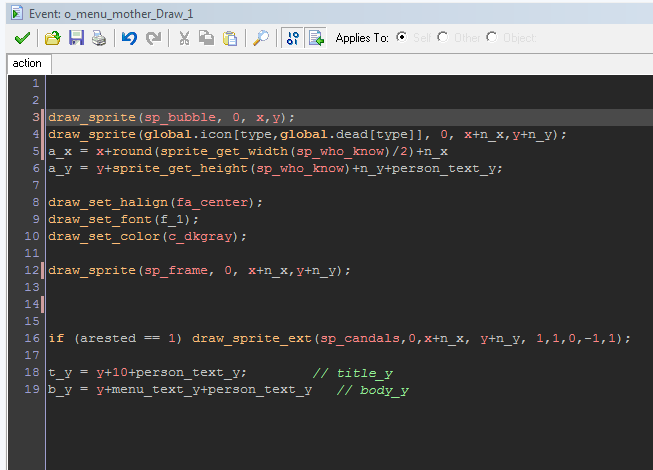
Task: Click the draw_set_halign(fa_center) line
Action: pyautogui.click(x=155, y=202)
